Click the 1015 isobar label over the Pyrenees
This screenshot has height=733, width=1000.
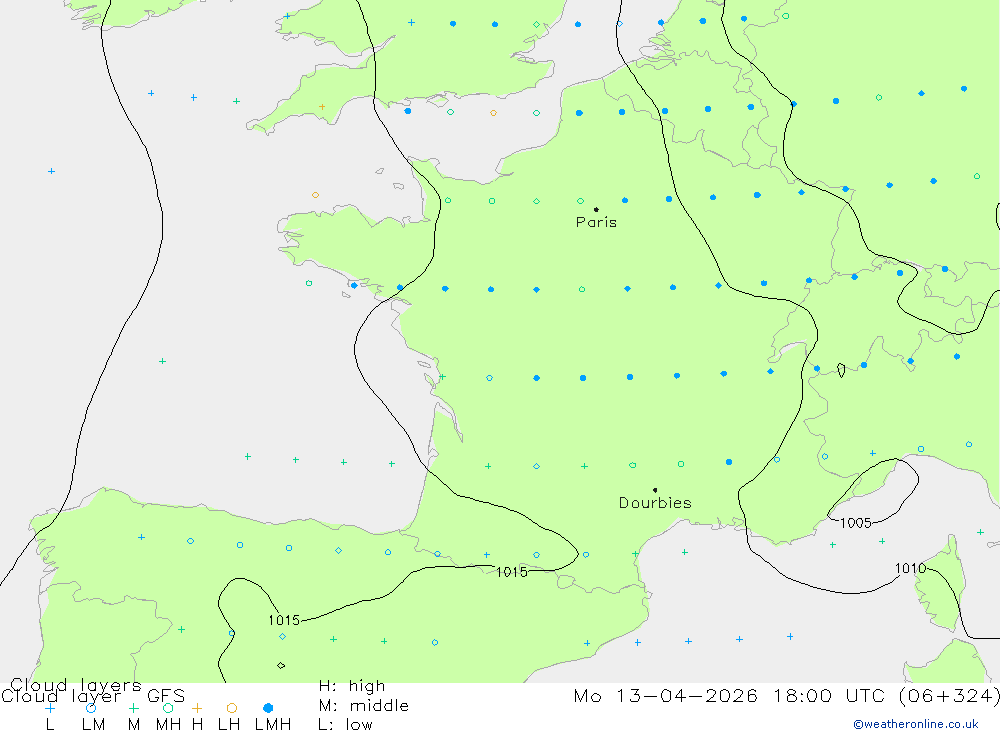click(511, 572)
